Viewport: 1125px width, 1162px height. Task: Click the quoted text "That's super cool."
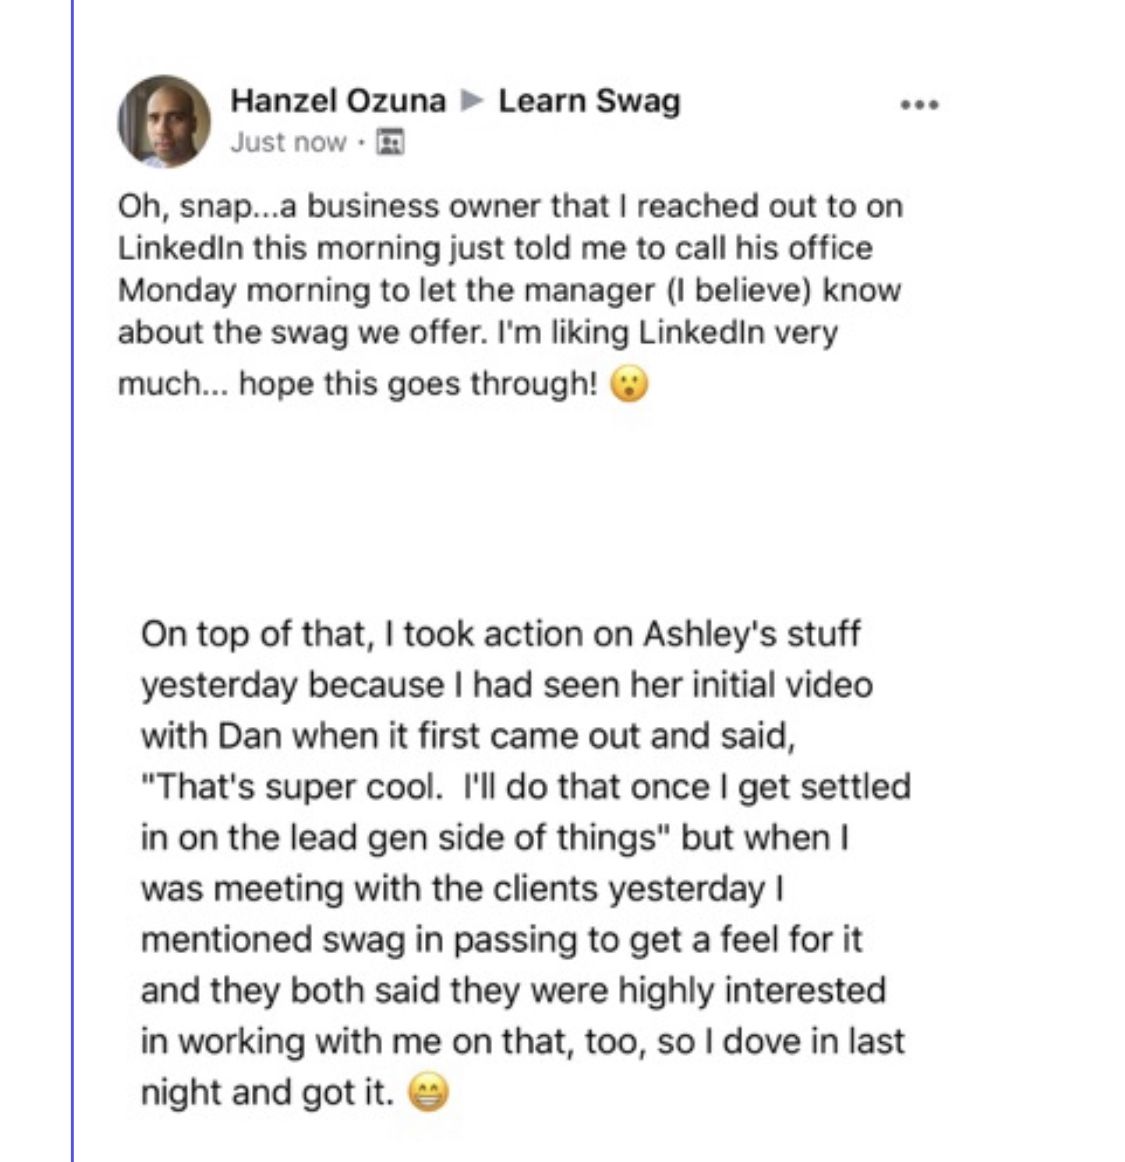pos(291,788)
